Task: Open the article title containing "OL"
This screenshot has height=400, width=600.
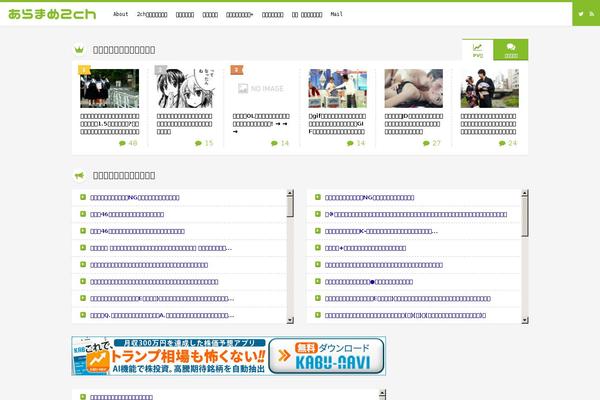Action: pos(261,124)
